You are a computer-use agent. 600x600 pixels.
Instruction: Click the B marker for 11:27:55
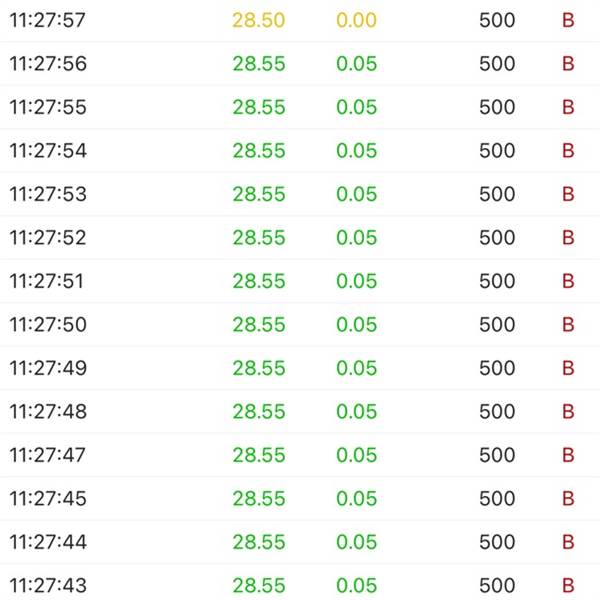coord(568,107)
